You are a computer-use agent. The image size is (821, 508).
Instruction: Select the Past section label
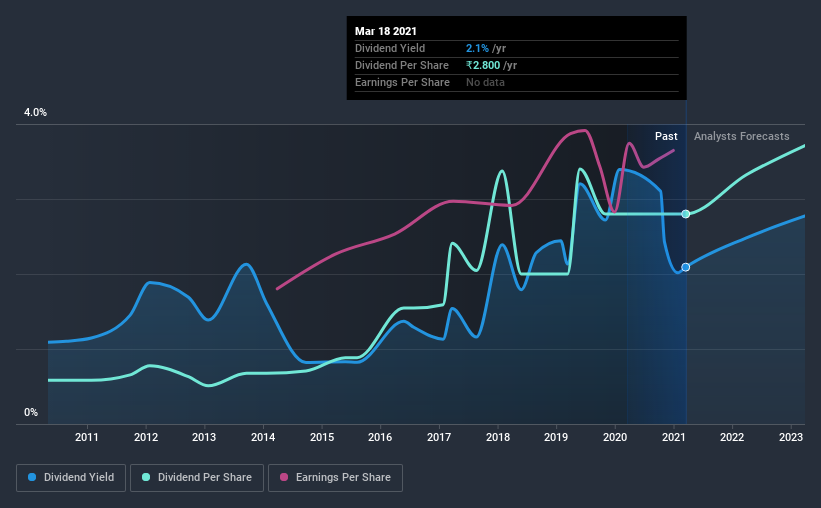[666, 136]
